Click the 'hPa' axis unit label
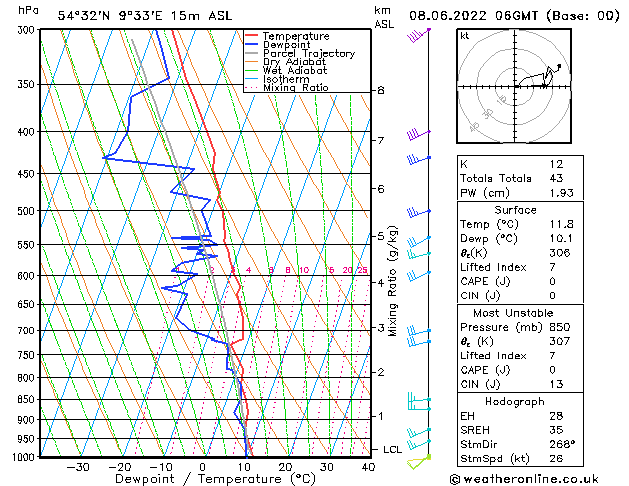629x486 pixels. 28,11
